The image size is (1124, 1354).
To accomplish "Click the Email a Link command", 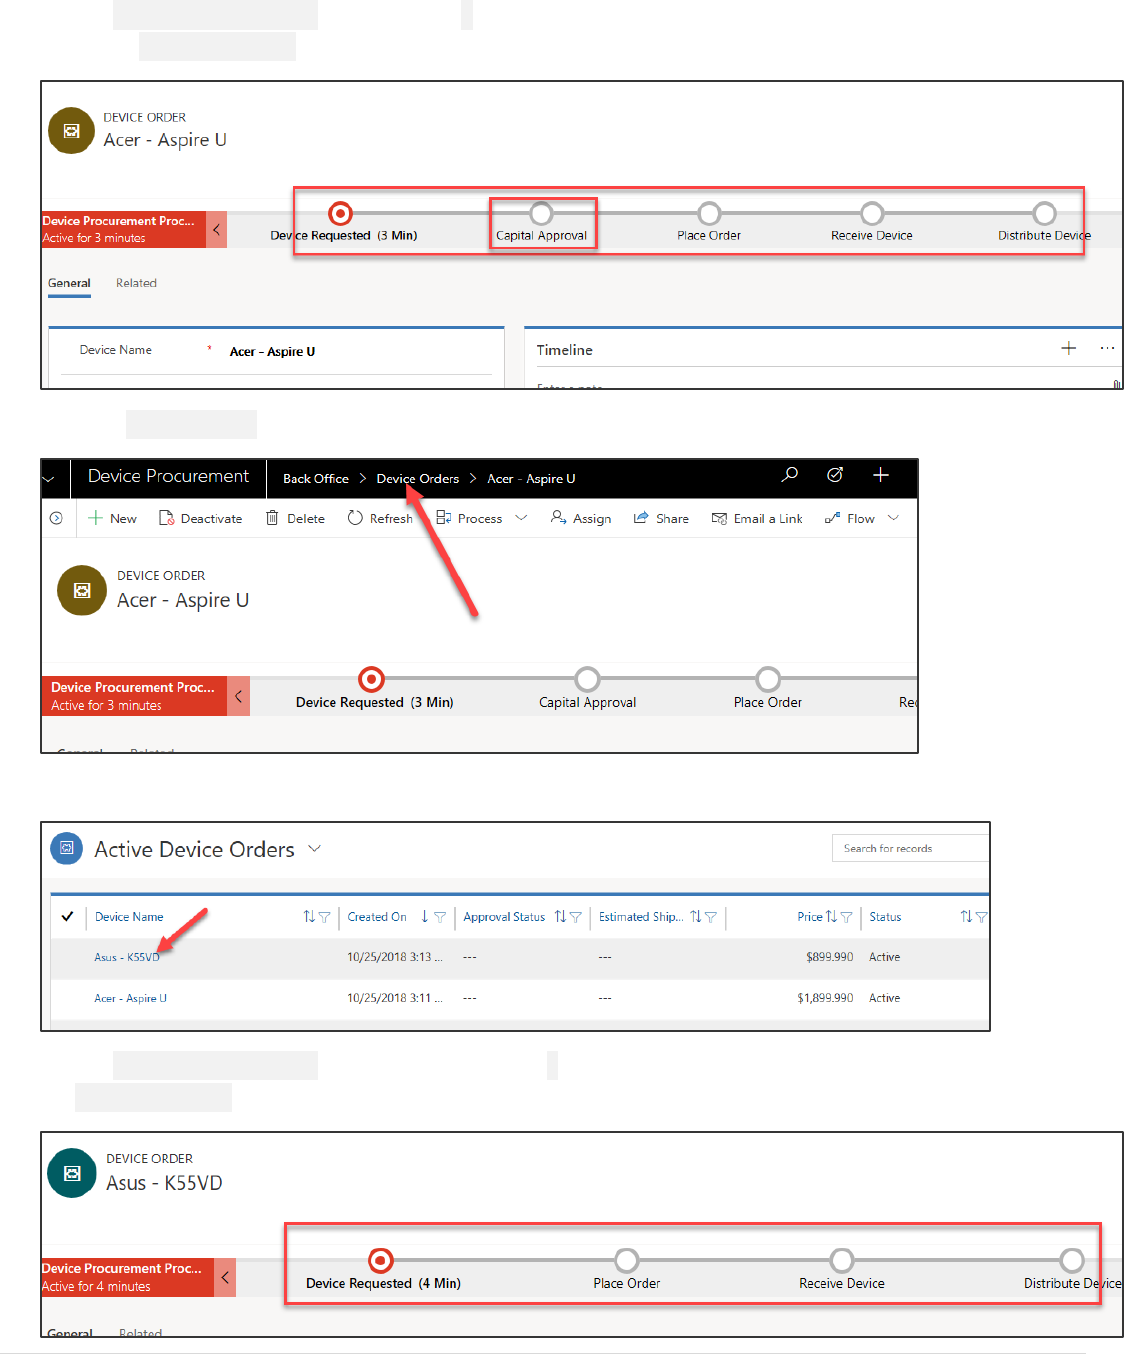I will click(x=757, y=518).
